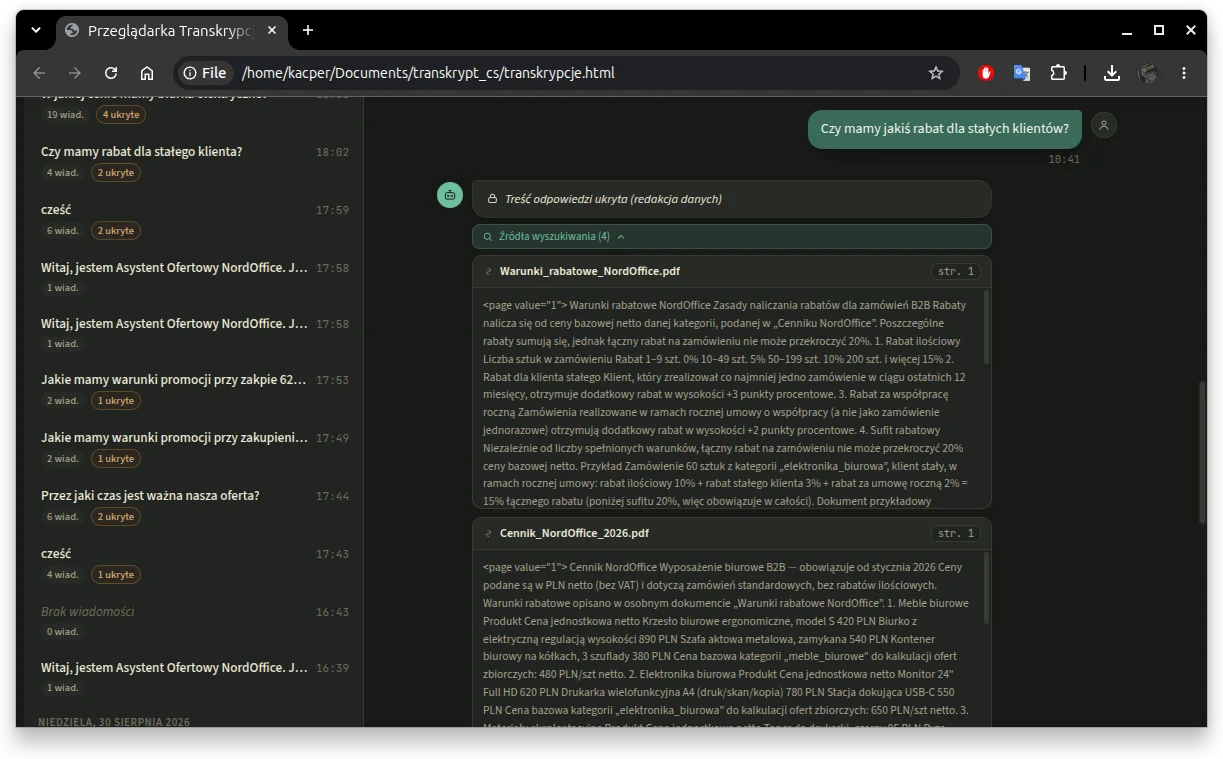The image size is (1223, 759).
Task: Open 'Przez jaki czas jest ważna nasza oferta?'
Action: pos(195,505)
